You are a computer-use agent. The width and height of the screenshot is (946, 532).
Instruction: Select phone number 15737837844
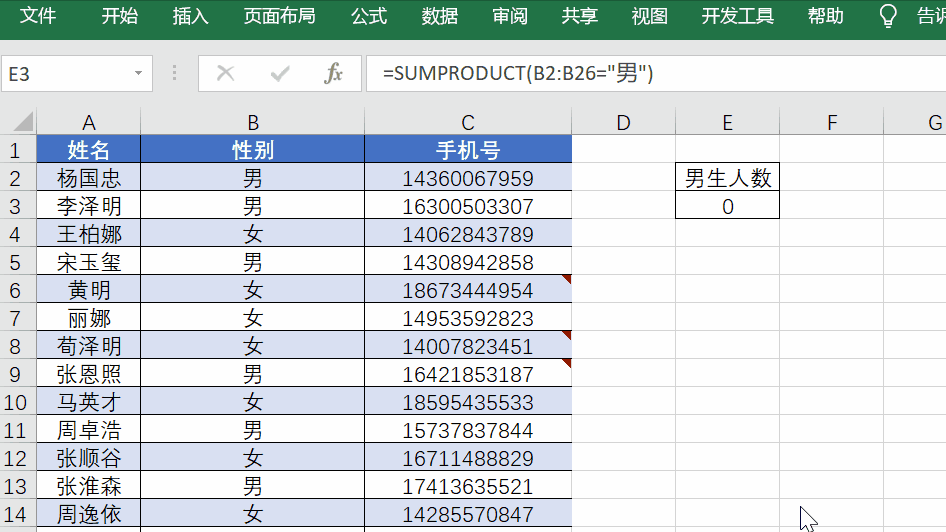click(468, 430)
